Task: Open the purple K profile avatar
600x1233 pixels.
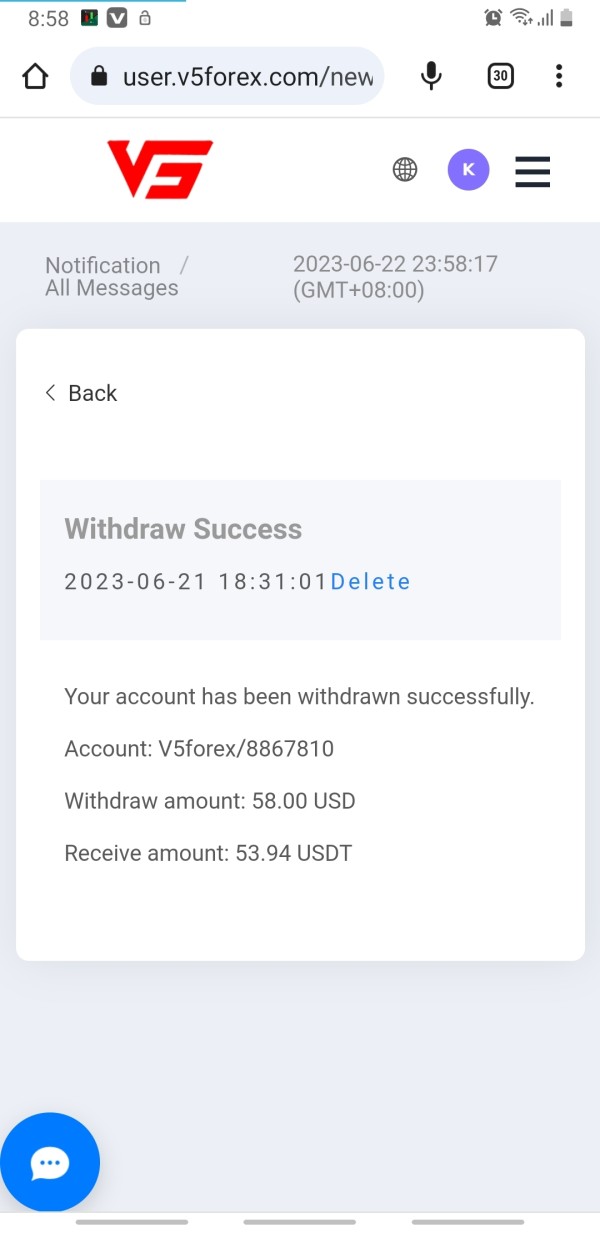Action: pos(468,170)
